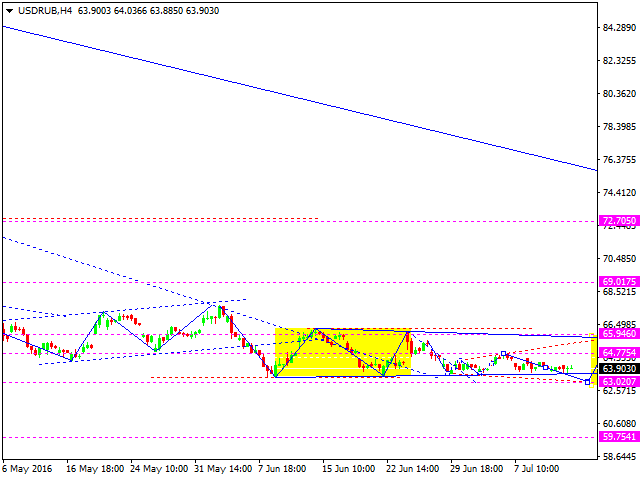Select the 31 May 14:00 time label

pos(223,469)
